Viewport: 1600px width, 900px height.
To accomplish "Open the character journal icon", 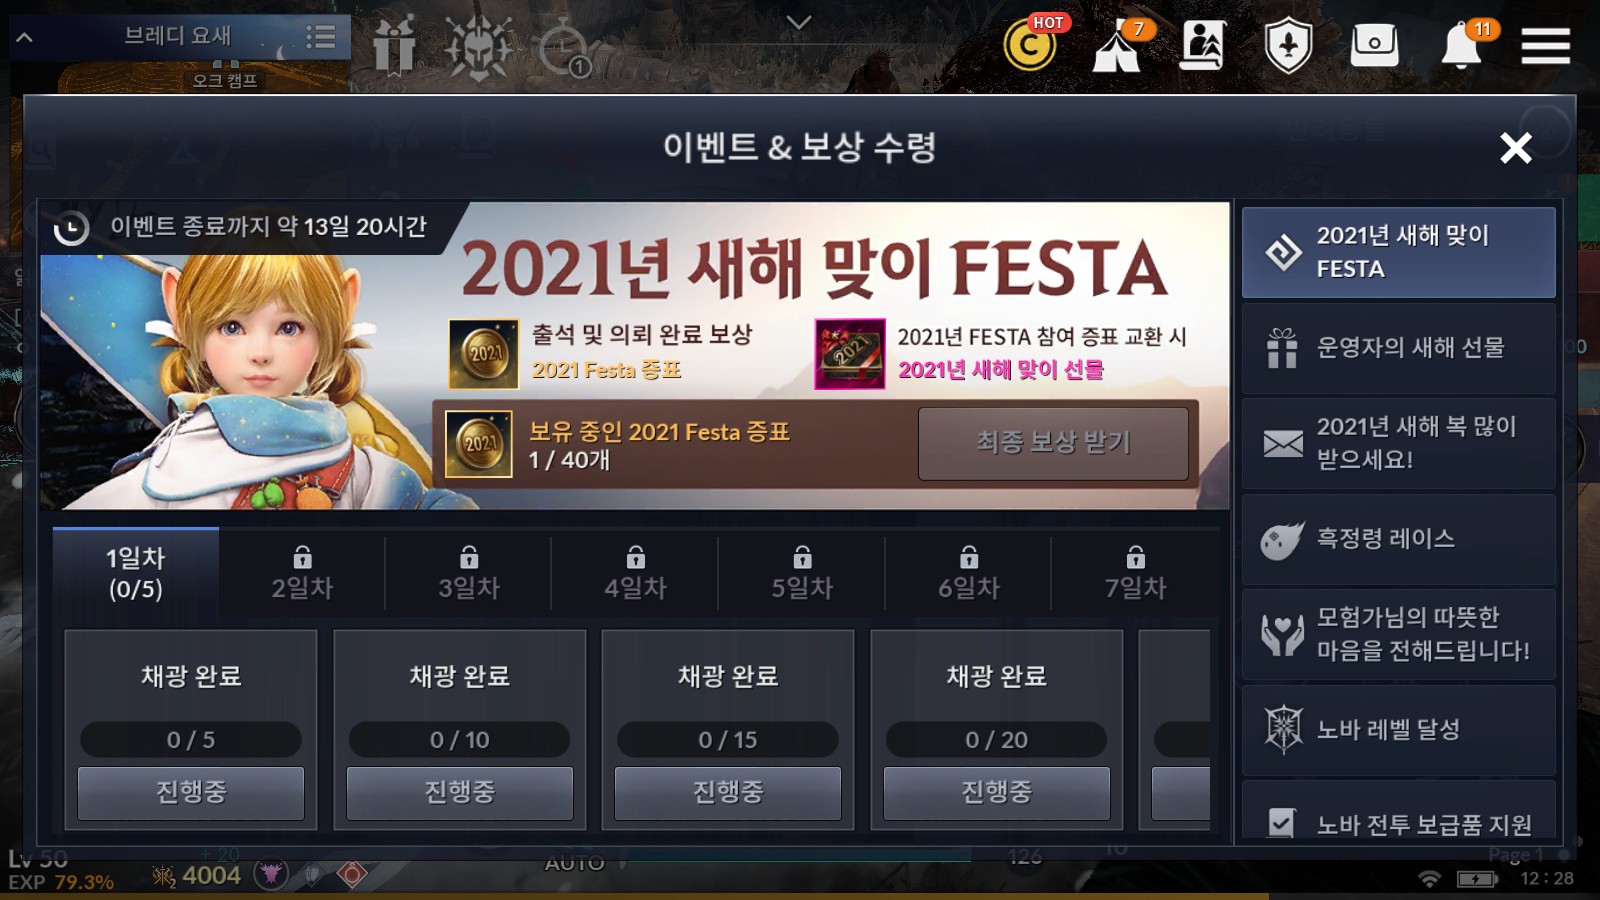I will click(x=1203, y=45).
